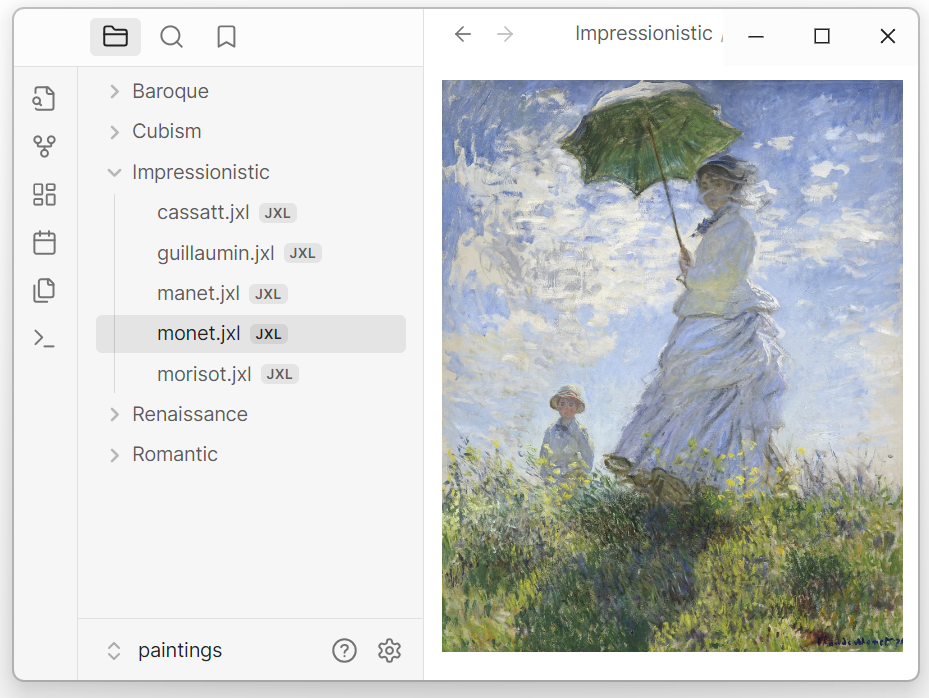The height and width of the screenshot is (698, 929).
Task: Click the templates copy icon
Action: pos(44,290)
